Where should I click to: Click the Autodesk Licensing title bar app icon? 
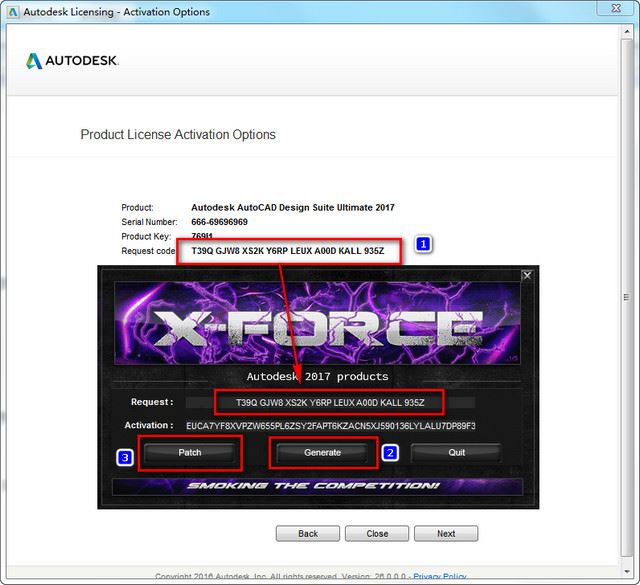[x=13, y=12]
